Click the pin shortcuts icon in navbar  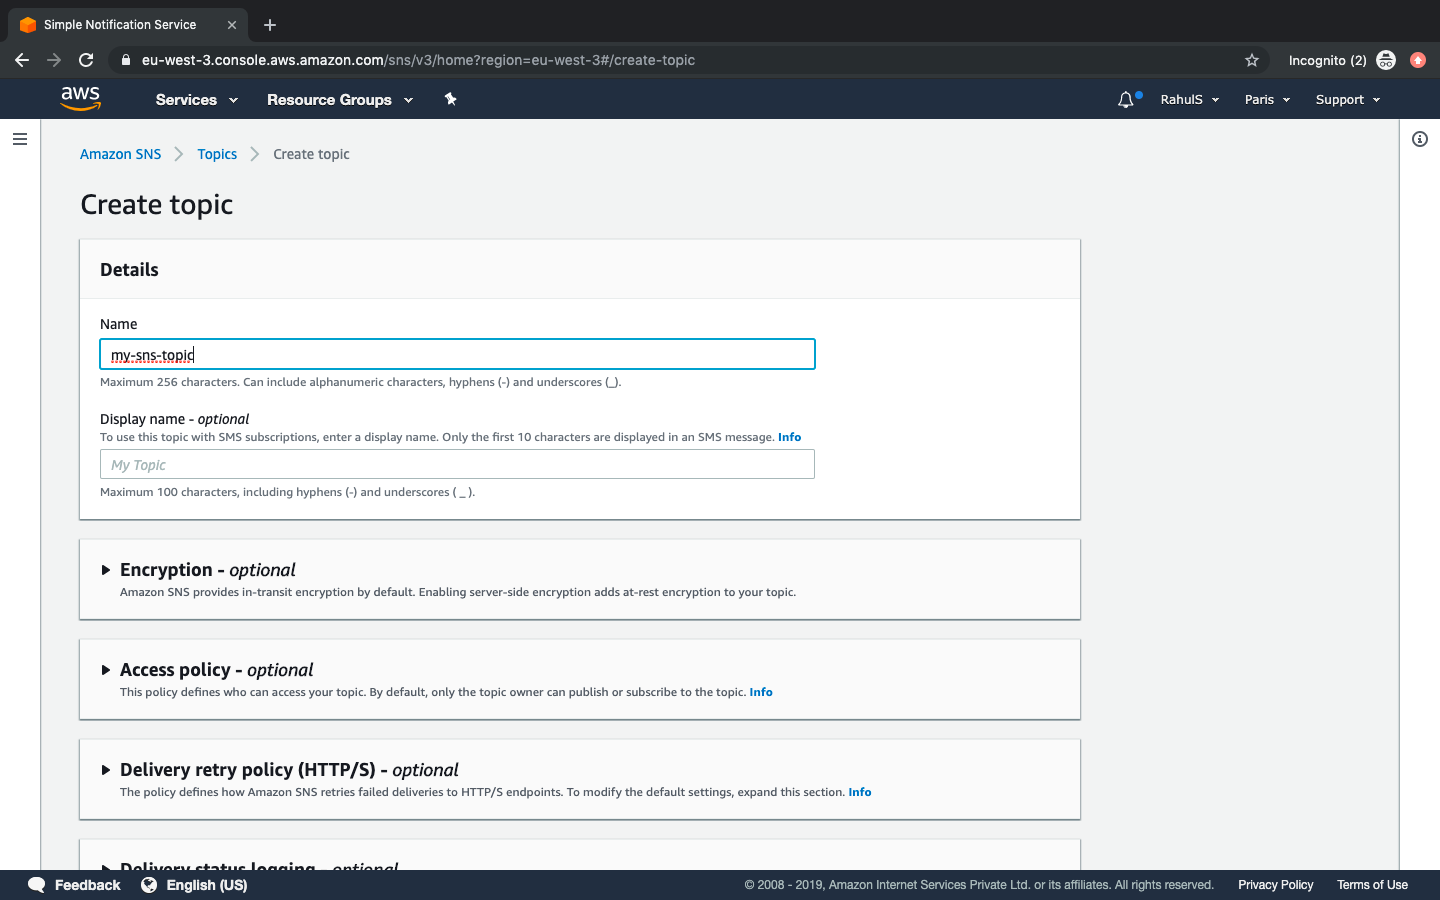pyautogui.click(x=450, y=99)
